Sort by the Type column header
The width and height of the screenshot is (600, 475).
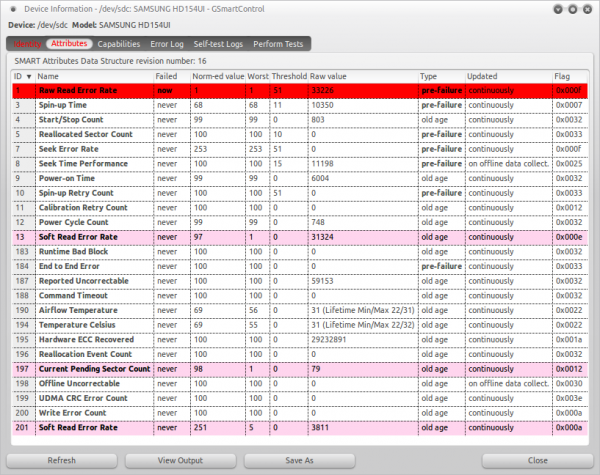442,76
